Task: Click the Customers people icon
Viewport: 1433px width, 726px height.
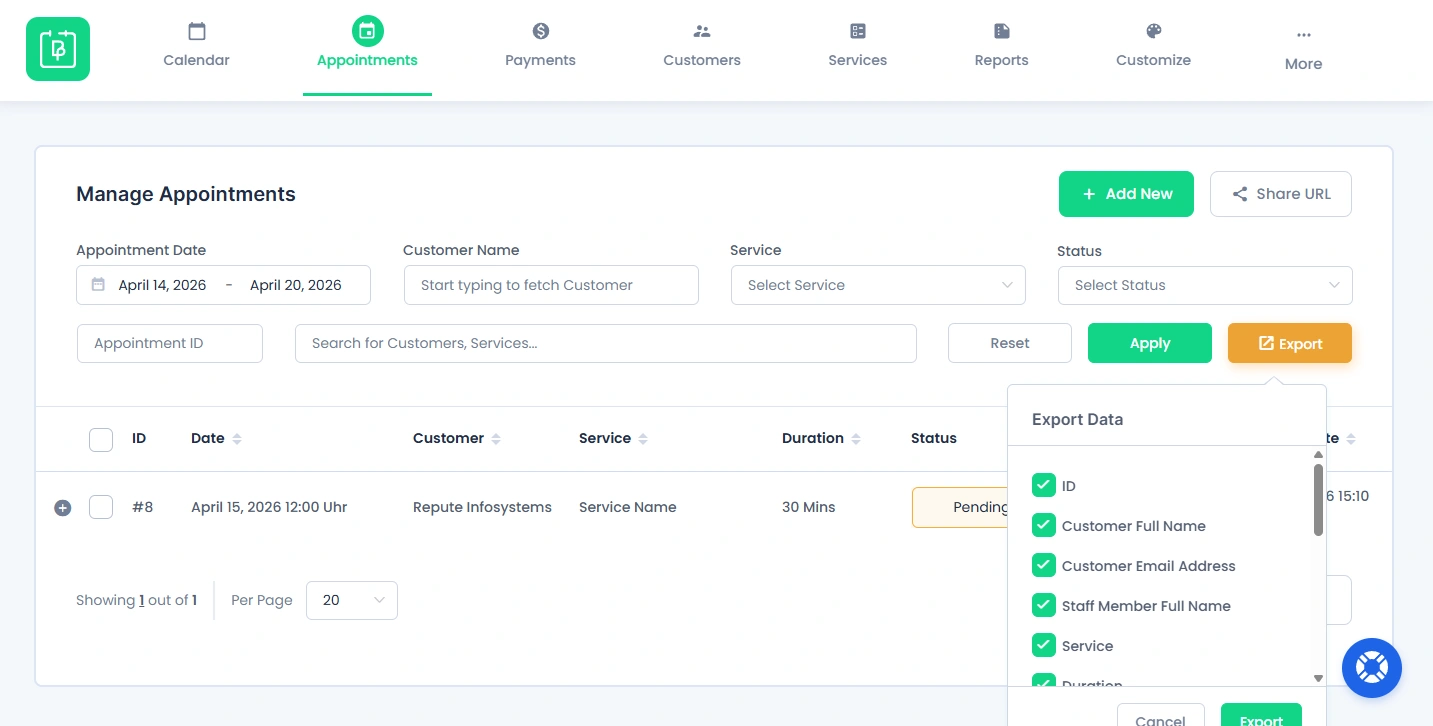Action: click(x=702, y=31)
